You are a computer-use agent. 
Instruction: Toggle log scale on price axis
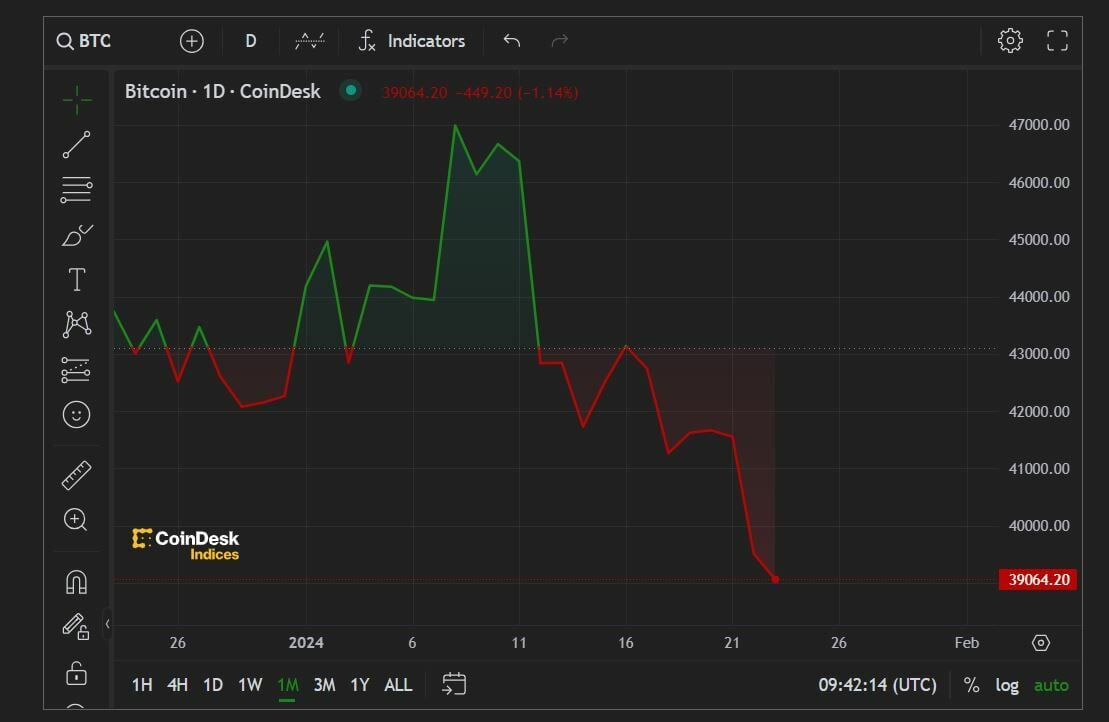[1007, 685]
